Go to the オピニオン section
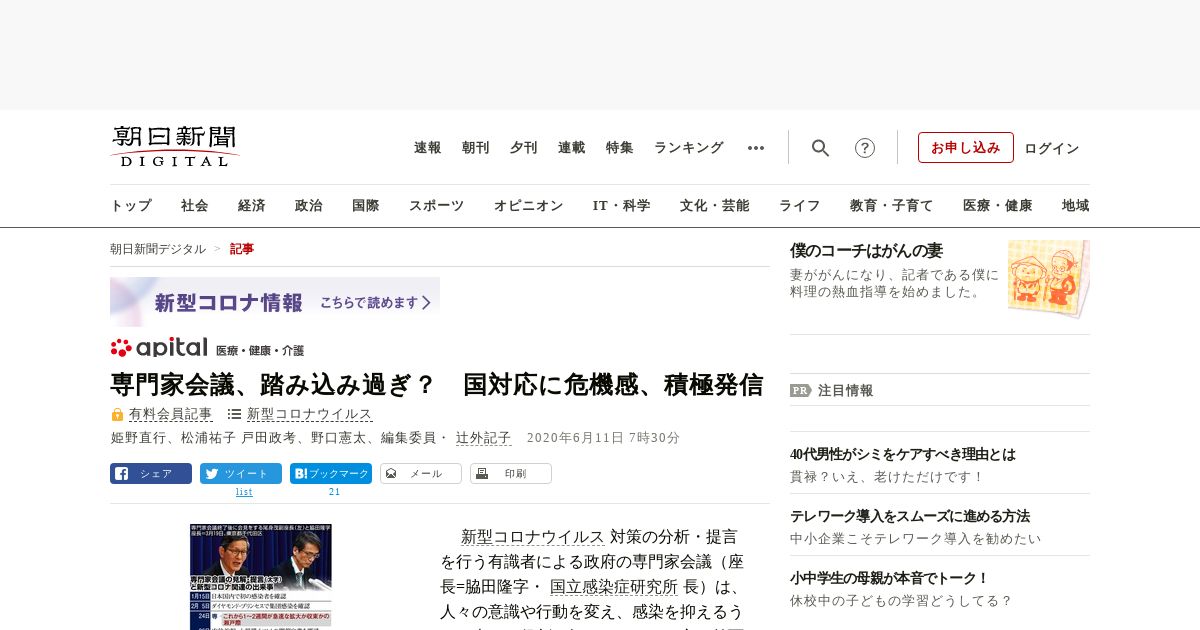 (x=529, y=205)
